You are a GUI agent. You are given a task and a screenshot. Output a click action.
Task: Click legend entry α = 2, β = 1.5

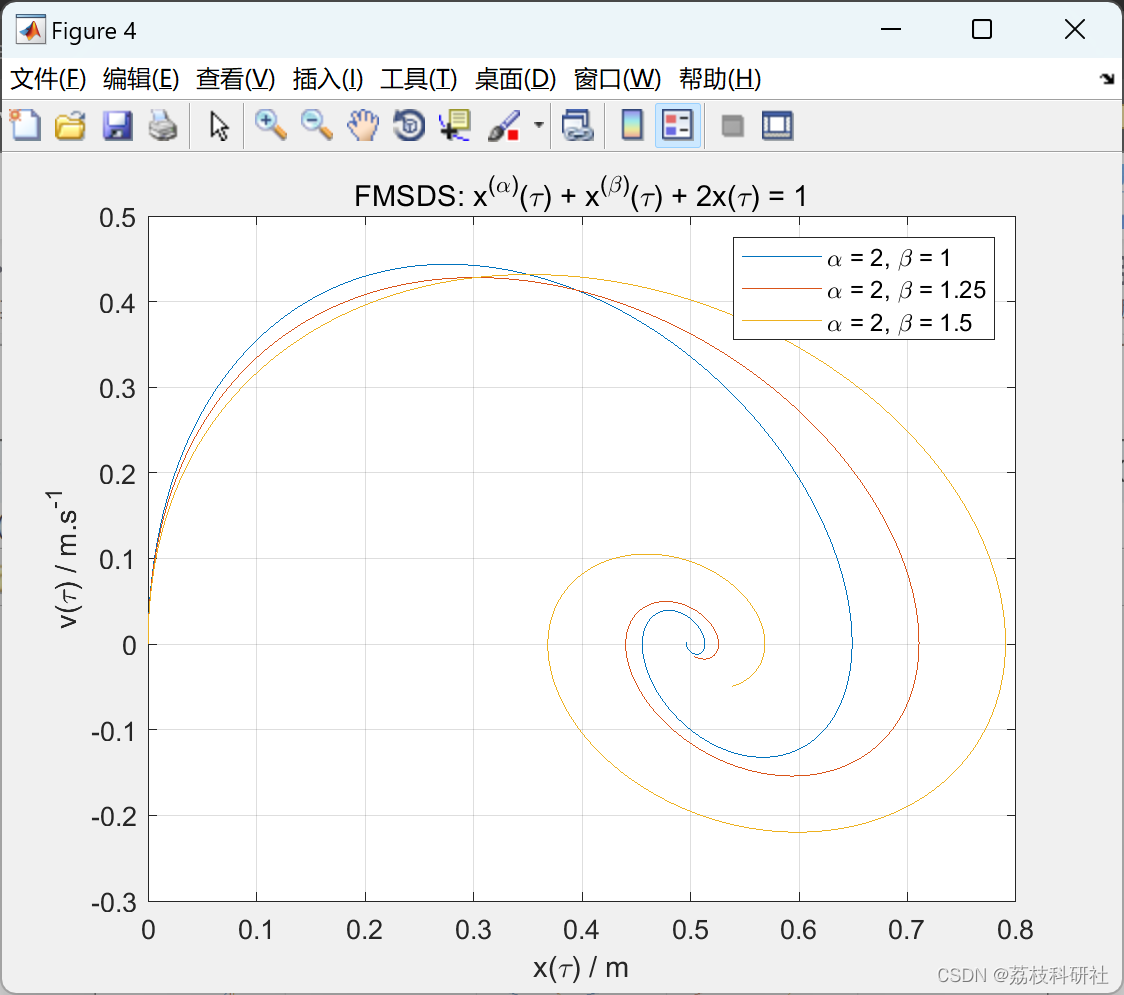coord(899,323)
